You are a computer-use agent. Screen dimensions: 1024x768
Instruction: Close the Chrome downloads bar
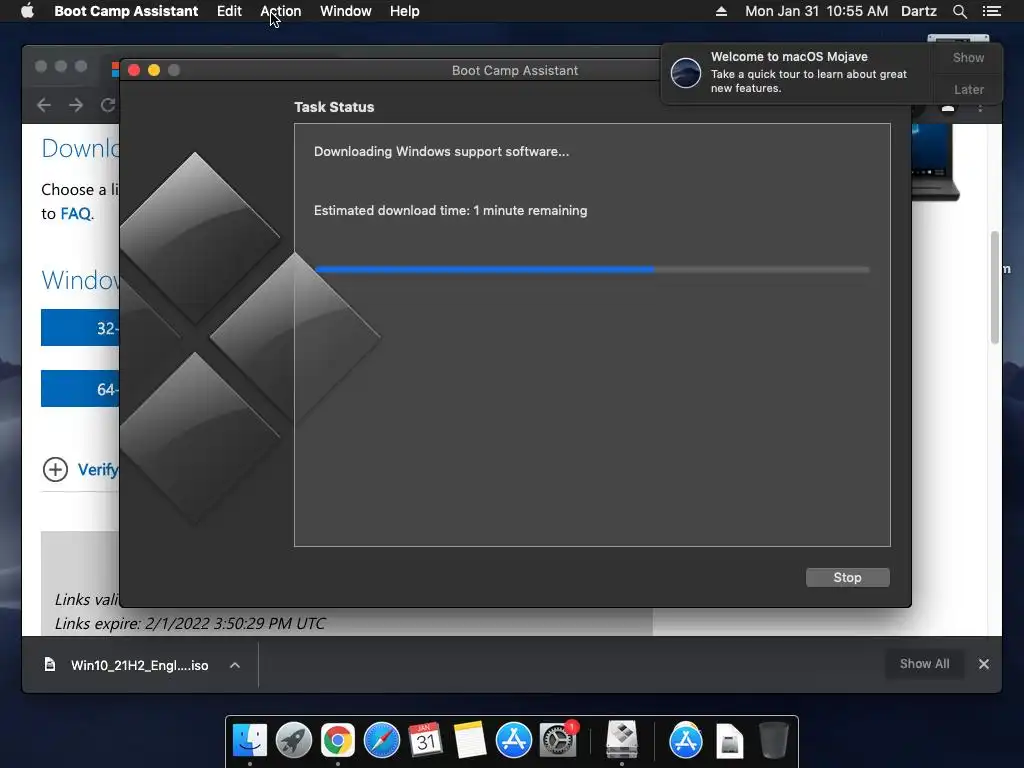coord(984,664)
